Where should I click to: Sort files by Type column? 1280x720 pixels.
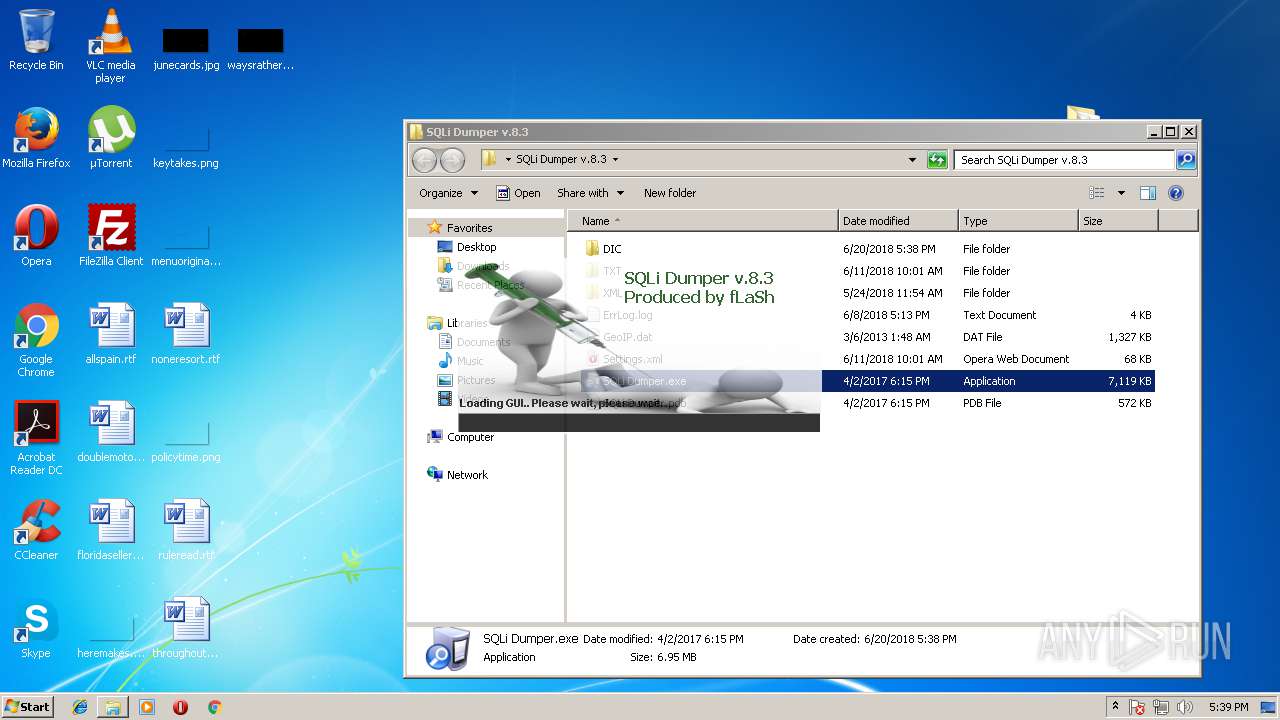pyautogui.click(x=1018, y=221)
